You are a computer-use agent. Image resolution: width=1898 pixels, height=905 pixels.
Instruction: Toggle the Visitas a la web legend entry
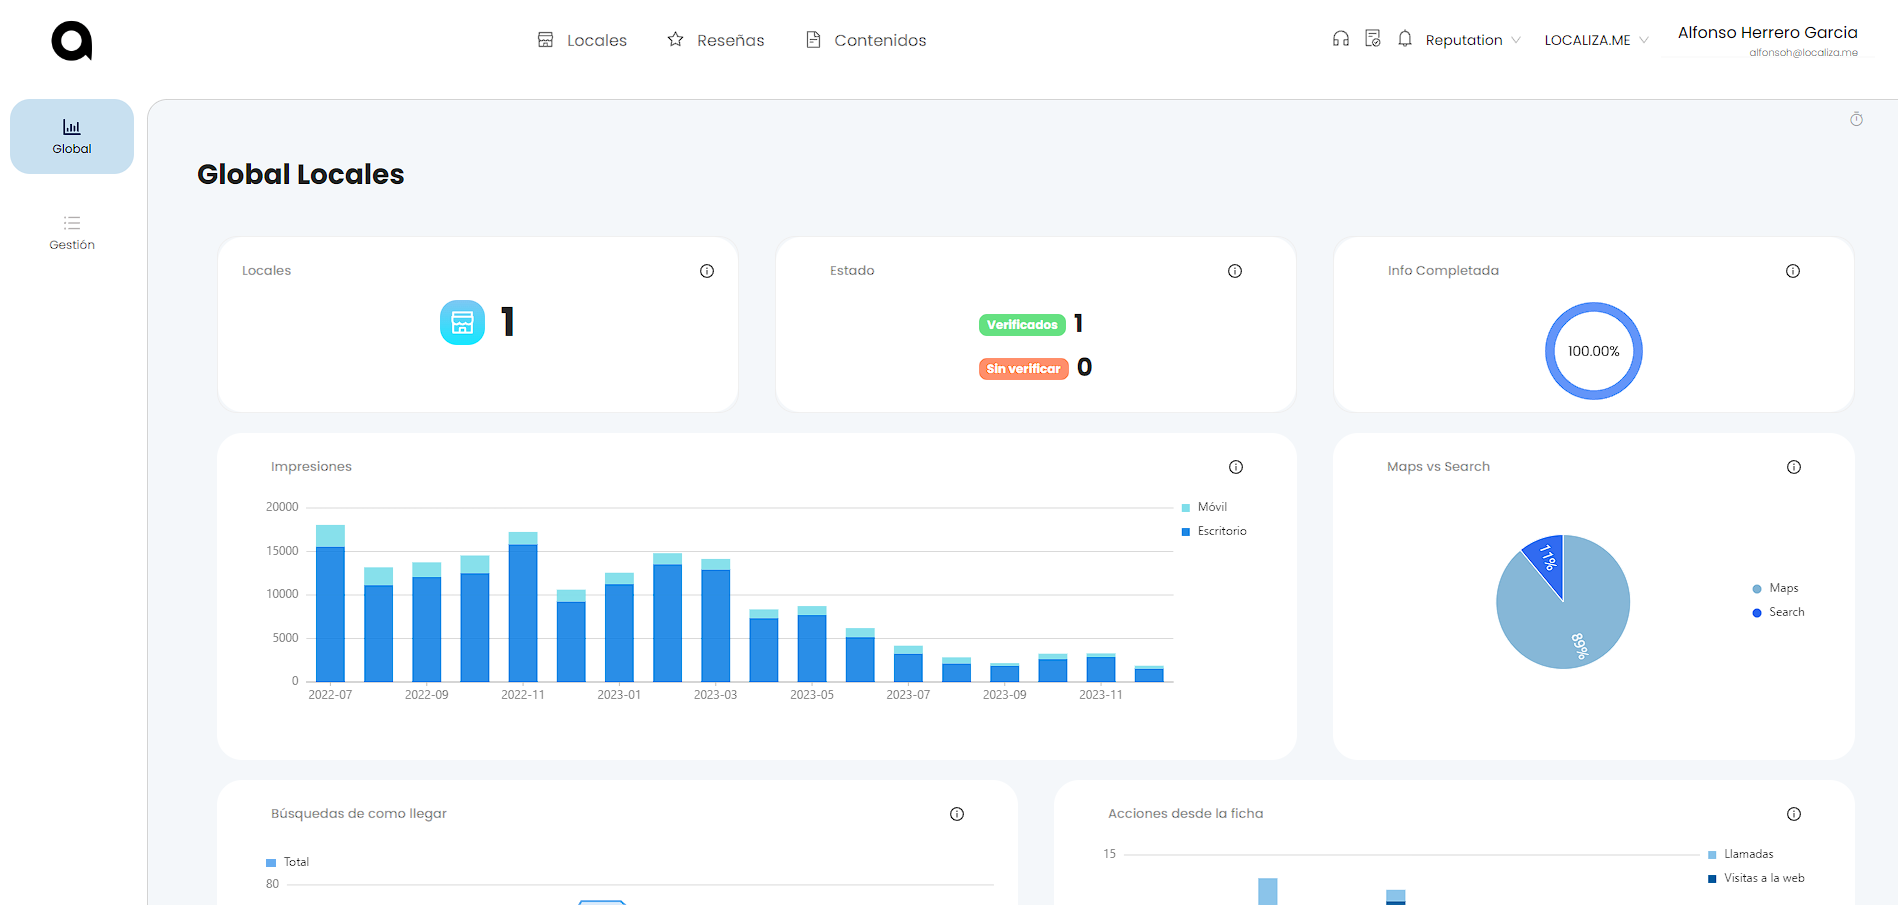pos(1756,878)
